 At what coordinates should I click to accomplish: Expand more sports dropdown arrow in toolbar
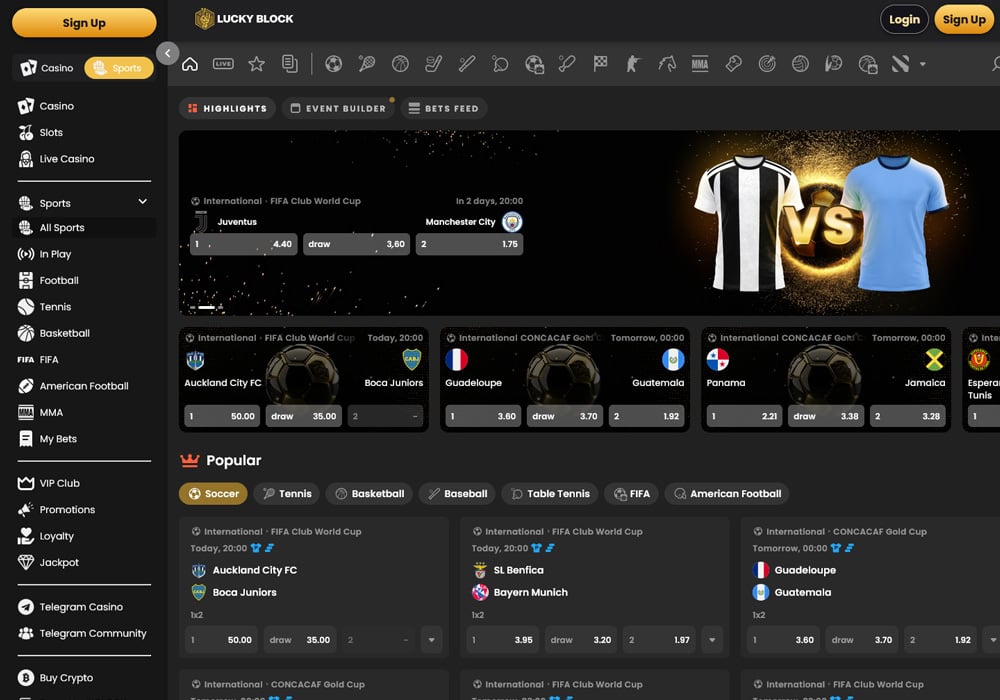(922, 64)
